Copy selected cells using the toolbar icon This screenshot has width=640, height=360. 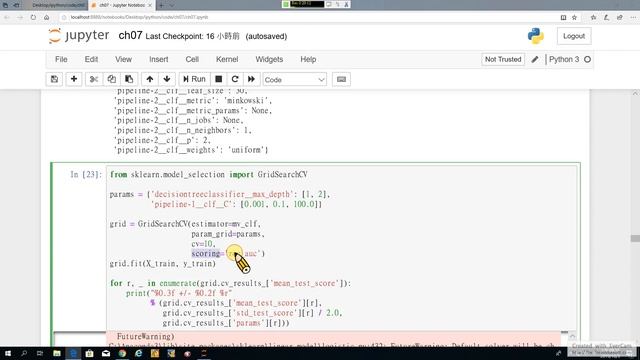(111, 79)
